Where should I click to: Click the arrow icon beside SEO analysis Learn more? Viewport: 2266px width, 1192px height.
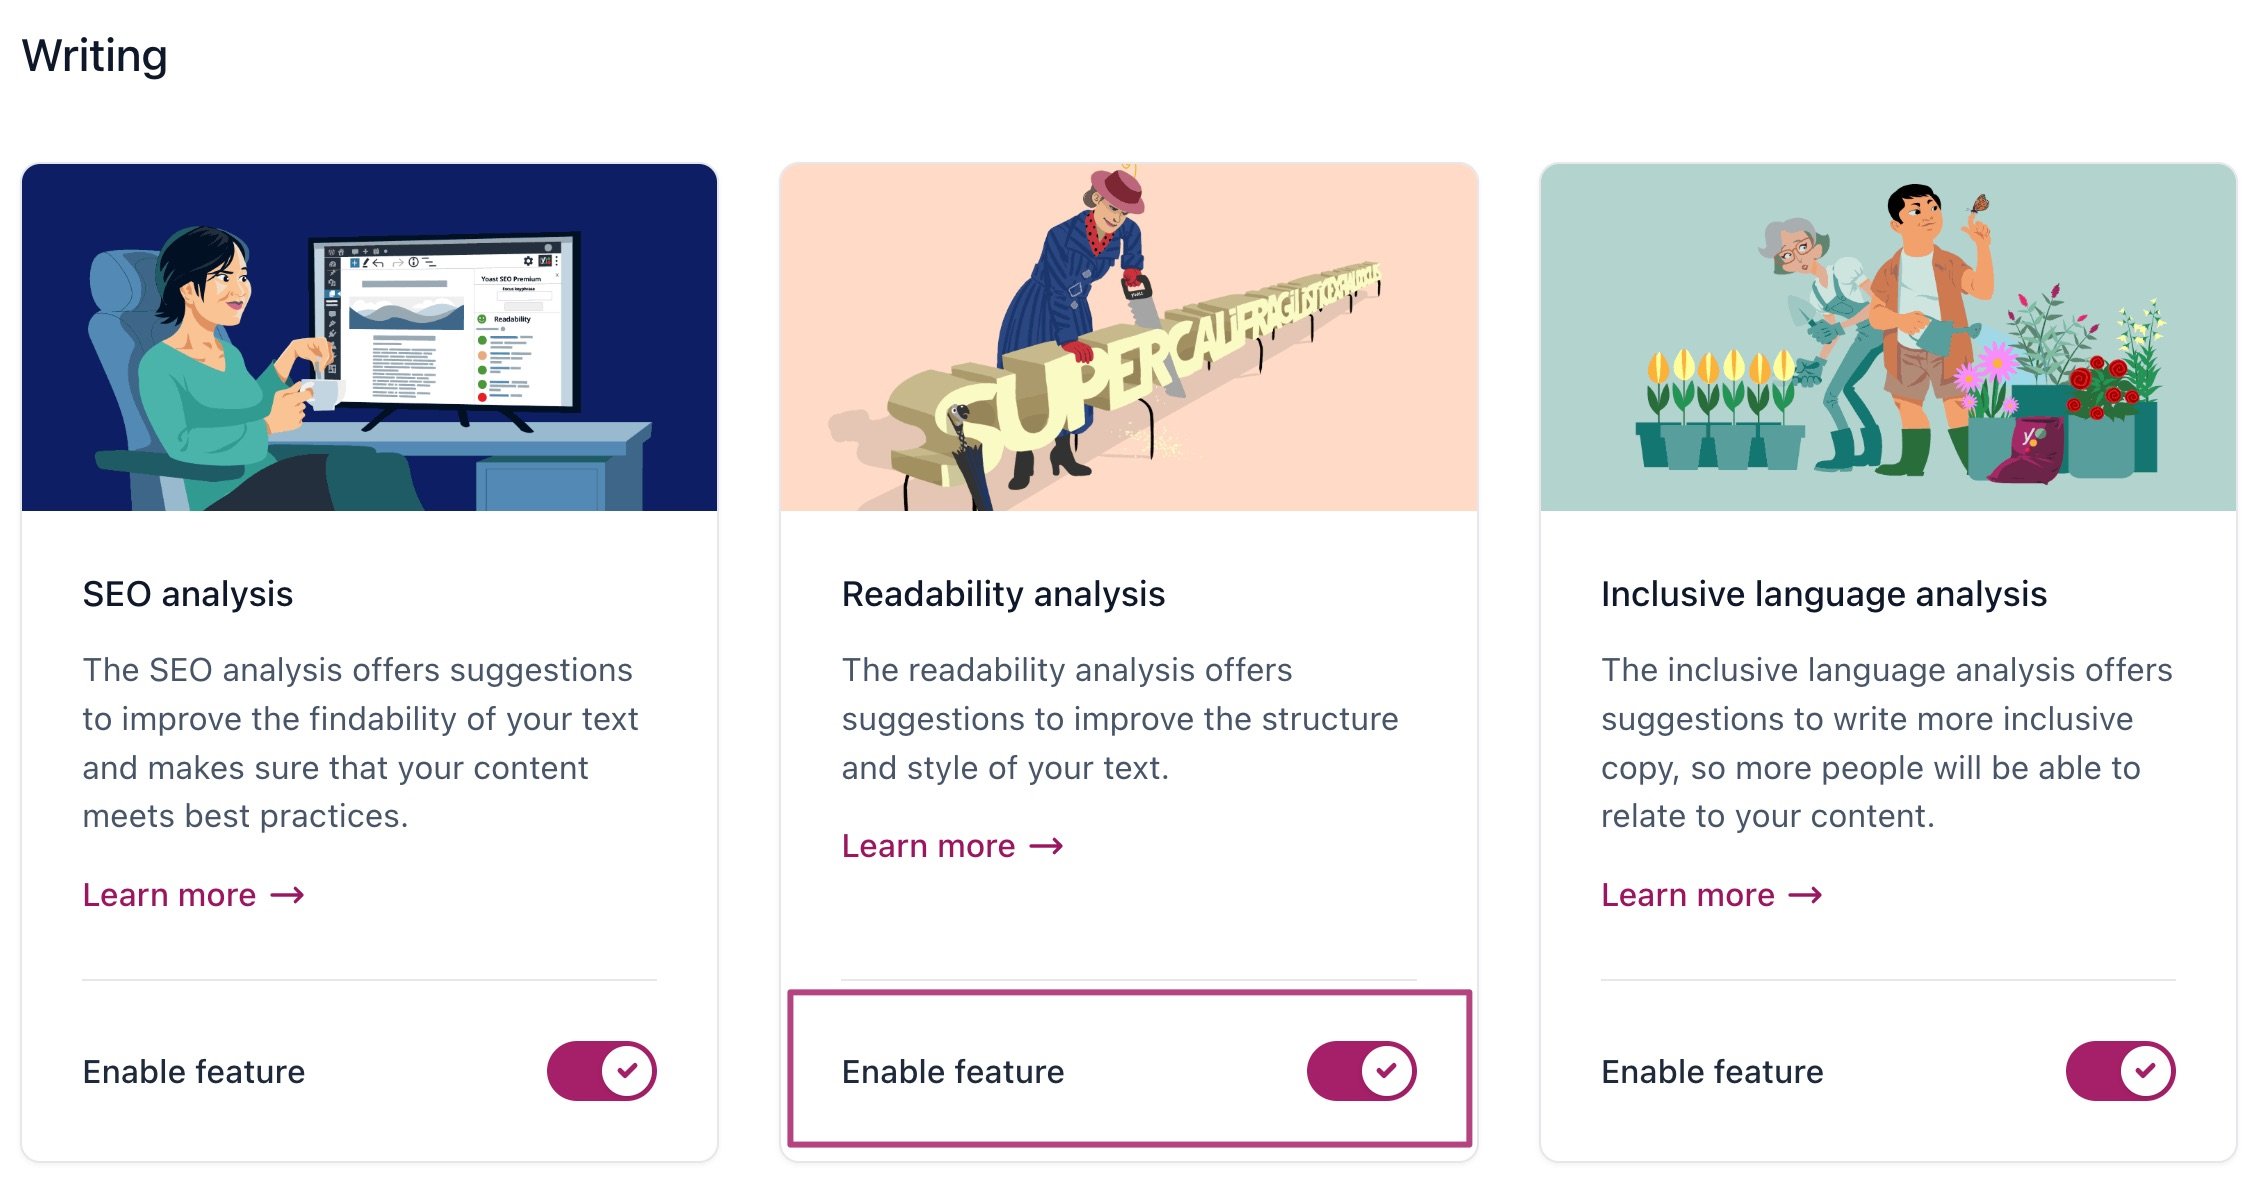point(288,895)
